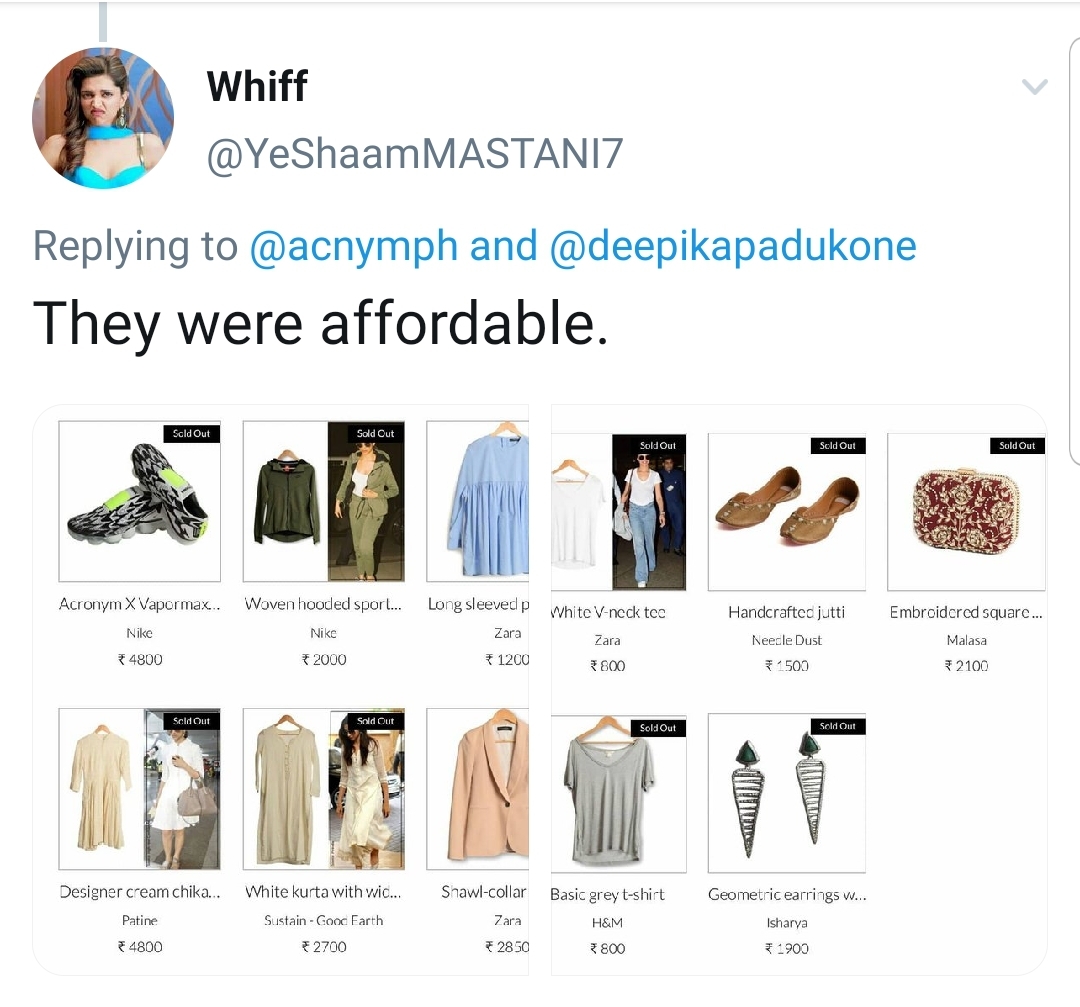View the Long sleeved blue Zara top image
The height and width of the screenshot is (1007, 1080).
pyautogui.click(x=477, y=501)
